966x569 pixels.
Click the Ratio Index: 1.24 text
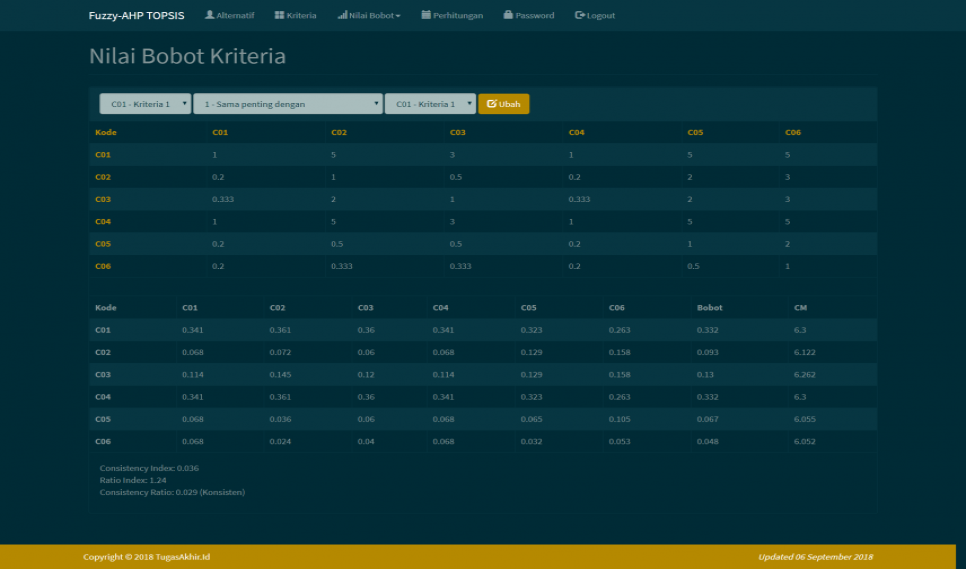click(x=133, y=480)
